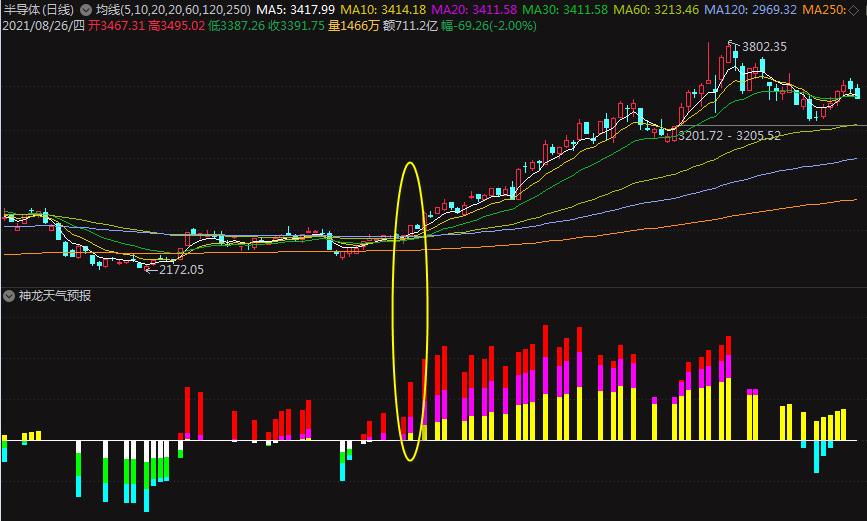This screenshot has width=867, height=521.
Task: Click the date 2021/08/26/四
Action: 44,26
